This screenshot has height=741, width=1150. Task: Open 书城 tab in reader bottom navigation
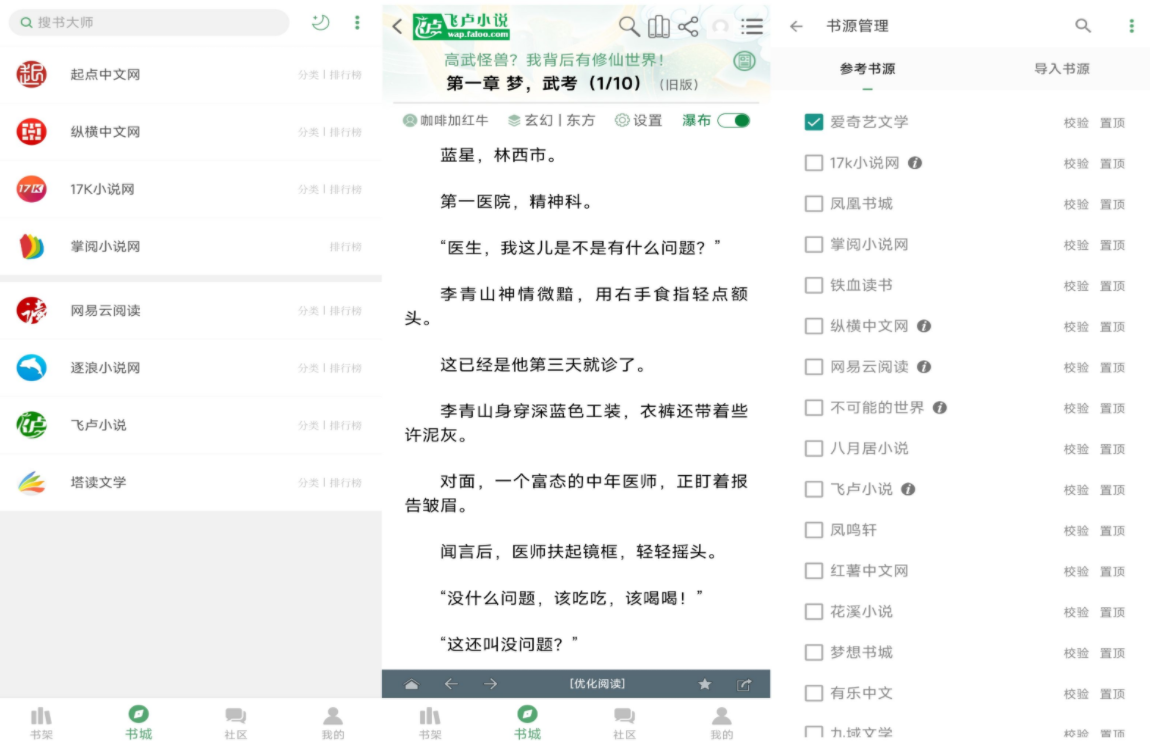pyautogui.click(x=527, y=722)
